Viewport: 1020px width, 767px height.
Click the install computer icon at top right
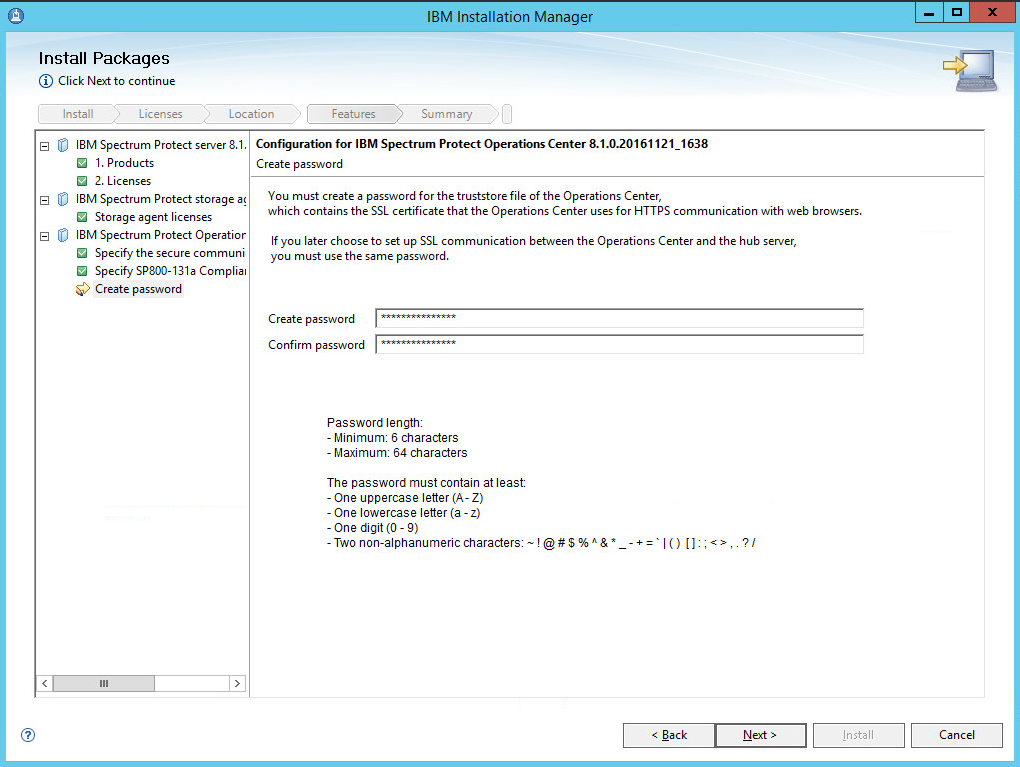(x=968, y=71)
